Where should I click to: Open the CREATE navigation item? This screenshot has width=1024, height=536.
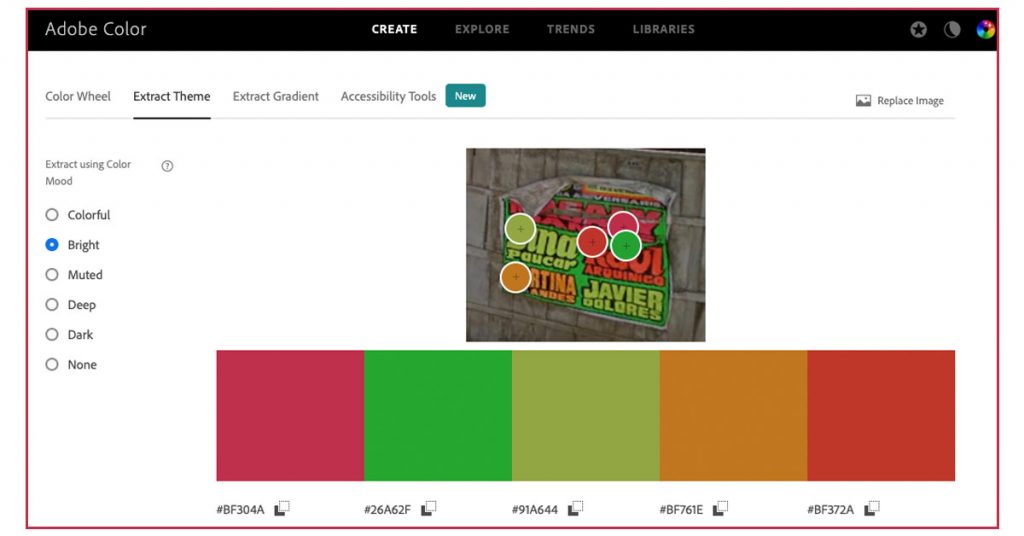(x=394, y=29)
